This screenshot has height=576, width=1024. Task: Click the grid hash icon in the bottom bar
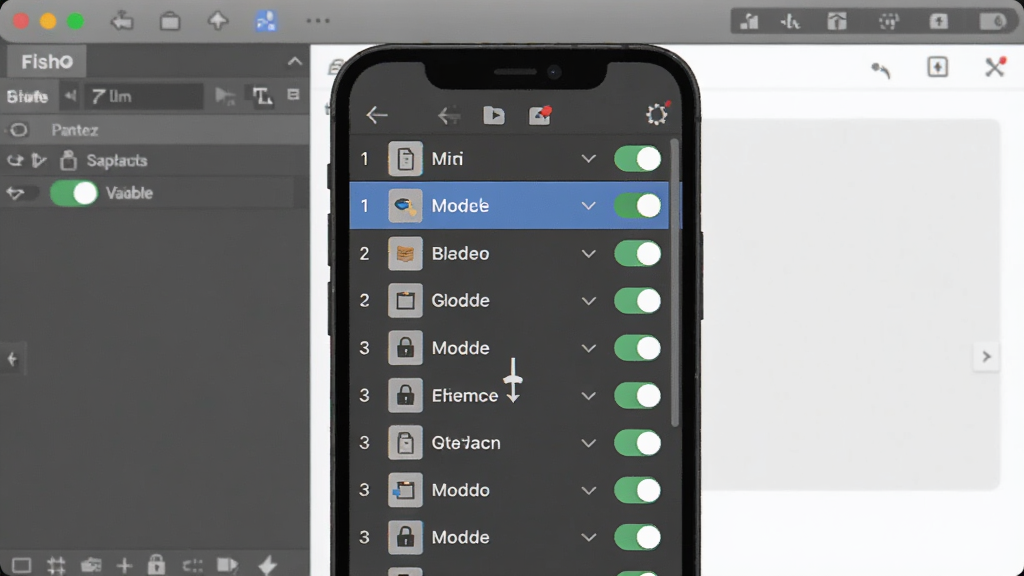click(56, 566)
